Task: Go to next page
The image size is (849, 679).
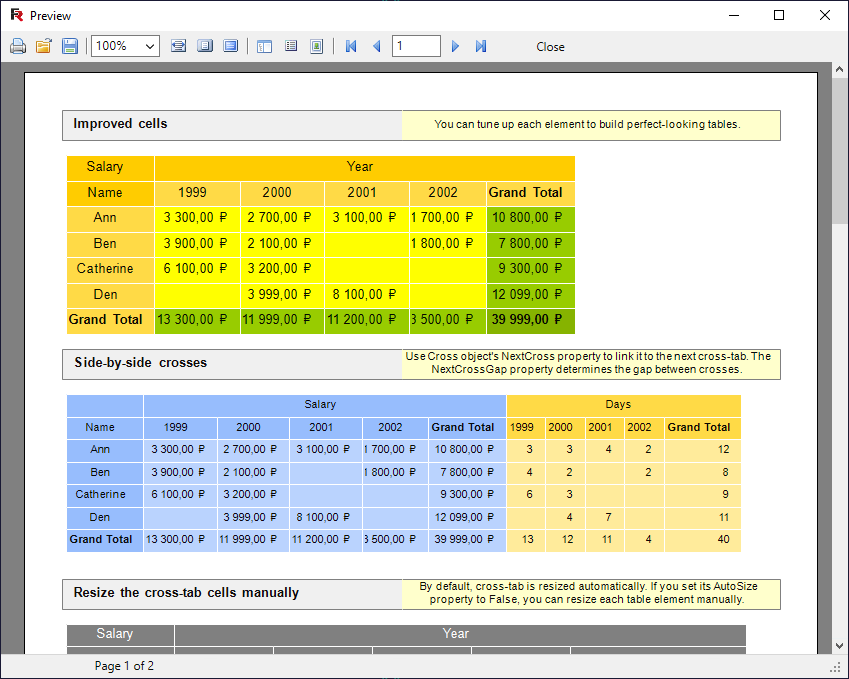Action: (455, 46)
